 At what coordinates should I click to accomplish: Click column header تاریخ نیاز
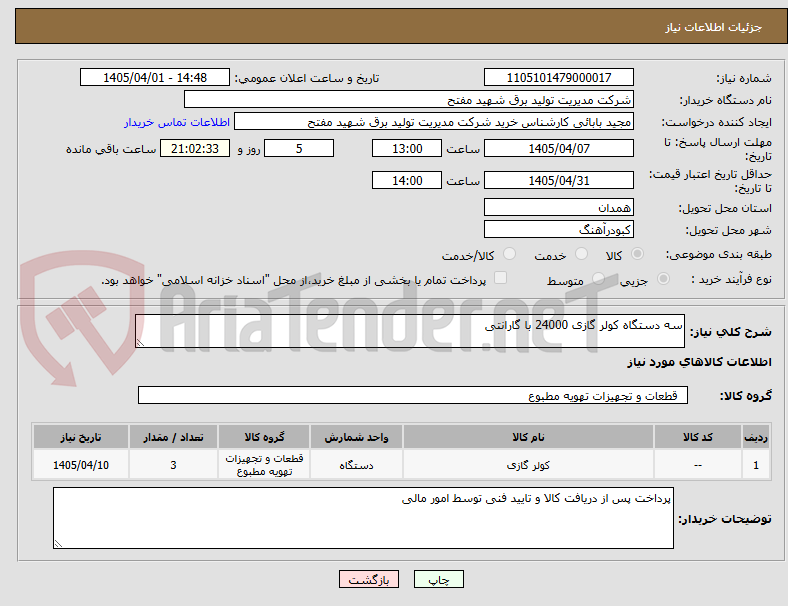point(81,437)
